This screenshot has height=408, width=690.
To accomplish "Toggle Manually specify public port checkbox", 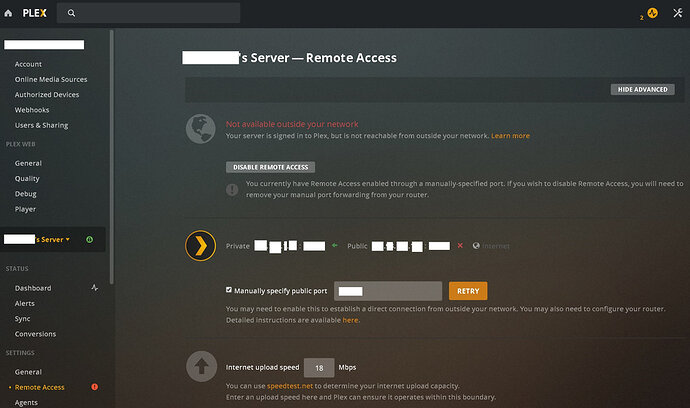I will (x=229, y=290).
